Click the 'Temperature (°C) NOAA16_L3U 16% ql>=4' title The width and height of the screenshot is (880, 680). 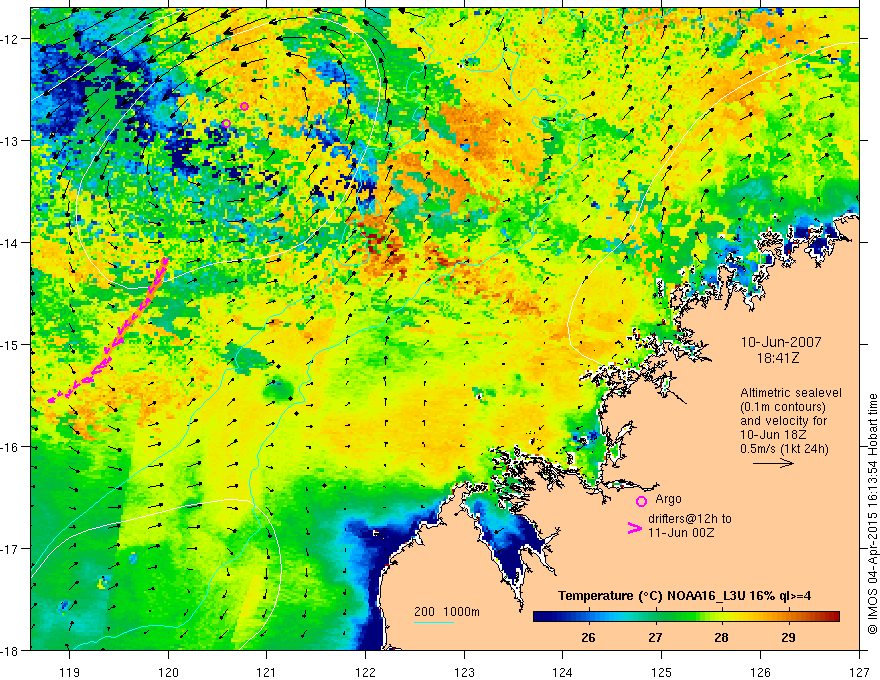[684, 596]
